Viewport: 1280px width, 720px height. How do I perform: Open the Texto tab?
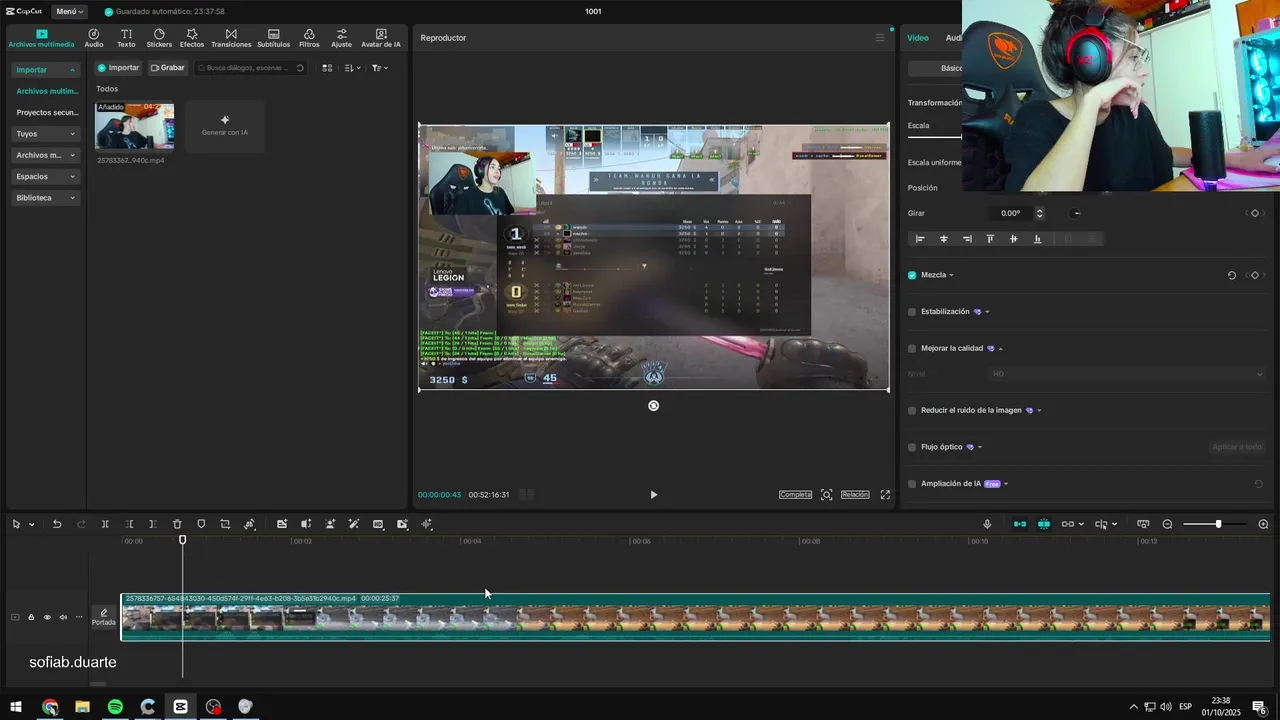(x=126, y=38)
